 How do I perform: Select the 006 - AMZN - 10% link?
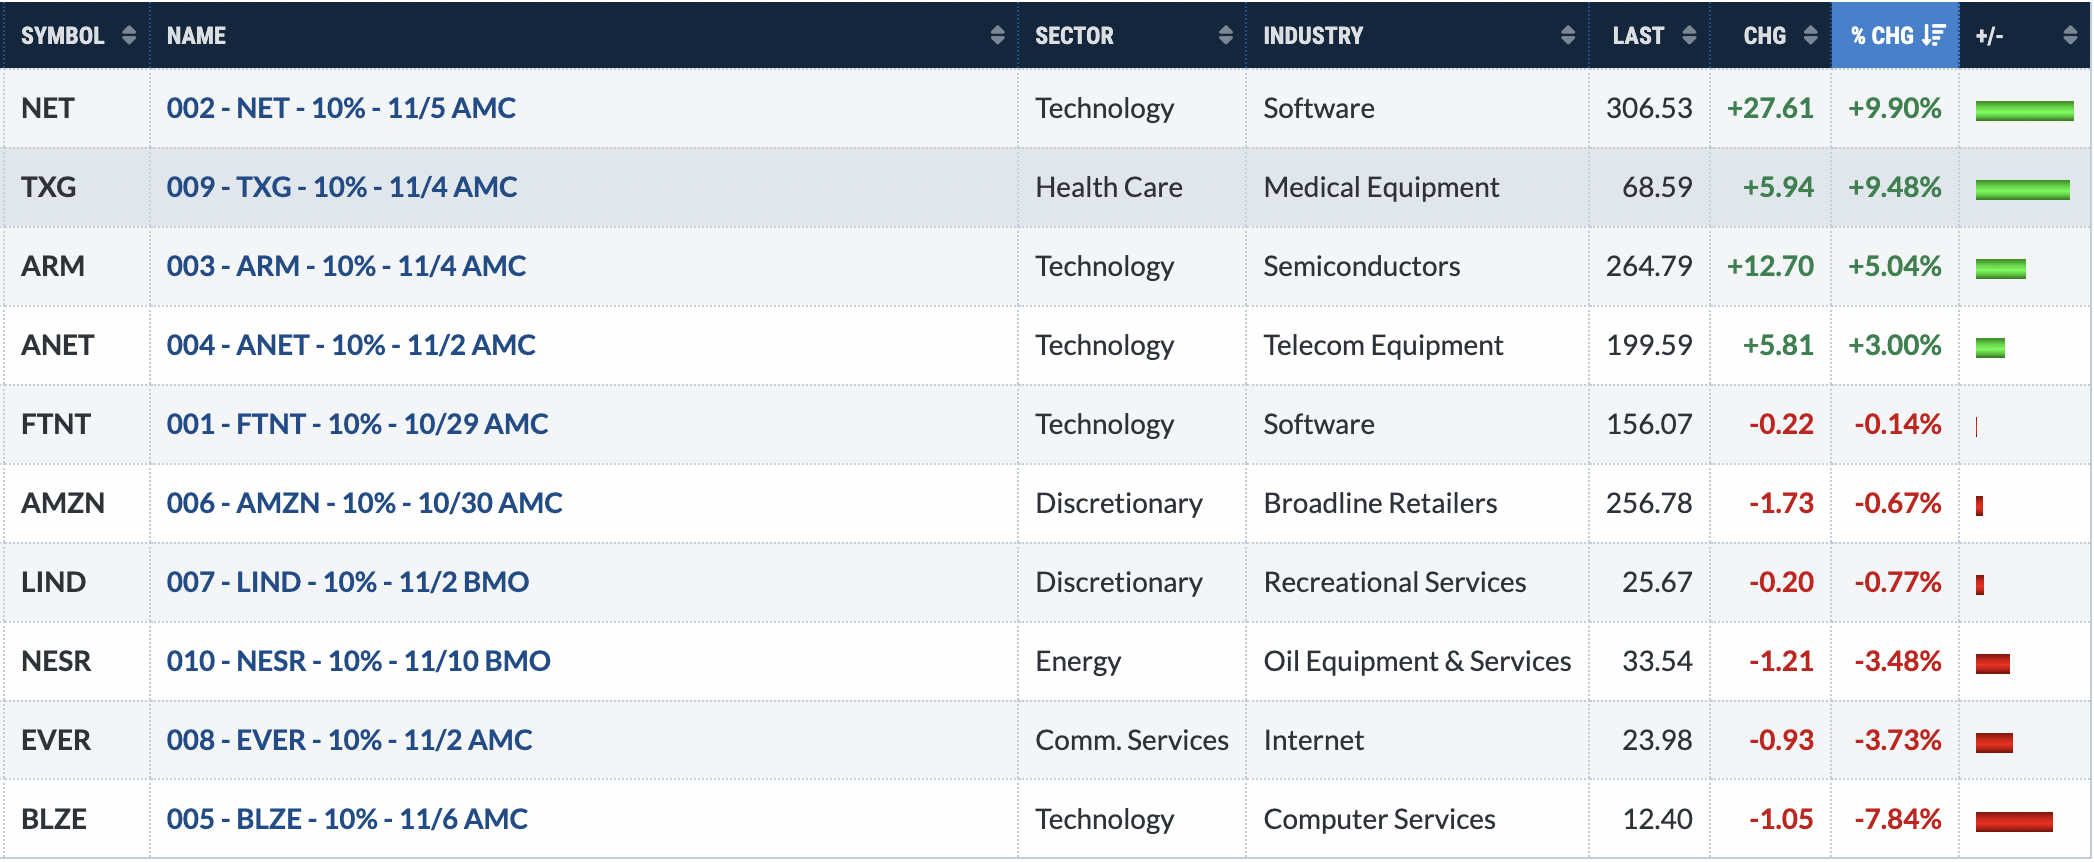click(364, 503)
